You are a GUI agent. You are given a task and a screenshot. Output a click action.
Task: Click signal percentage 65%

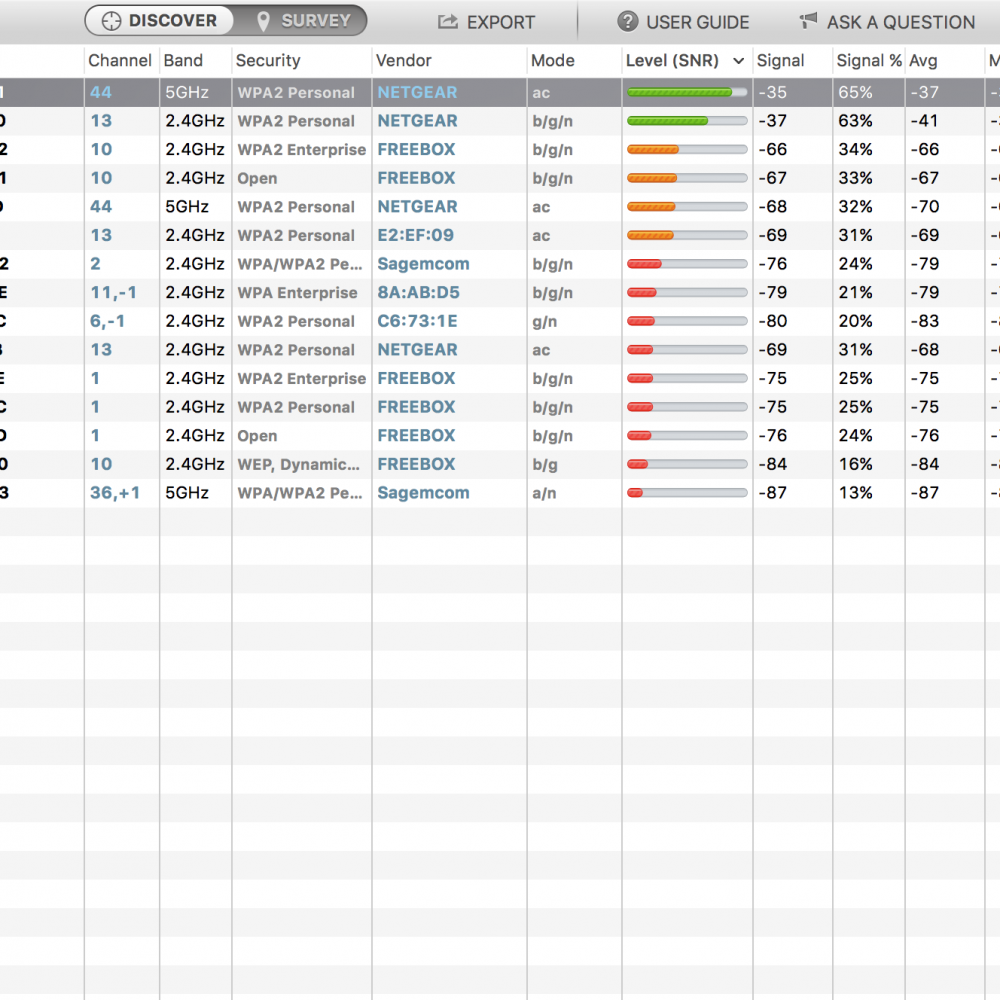(855, 92)
